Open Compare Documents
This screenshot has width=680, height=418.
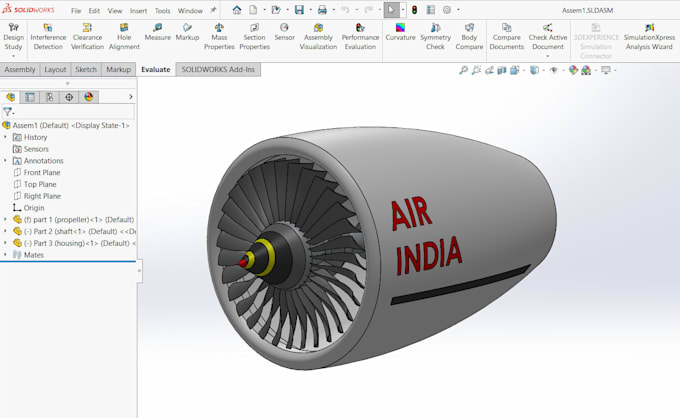pyautogui.click(x=507, y=37)
